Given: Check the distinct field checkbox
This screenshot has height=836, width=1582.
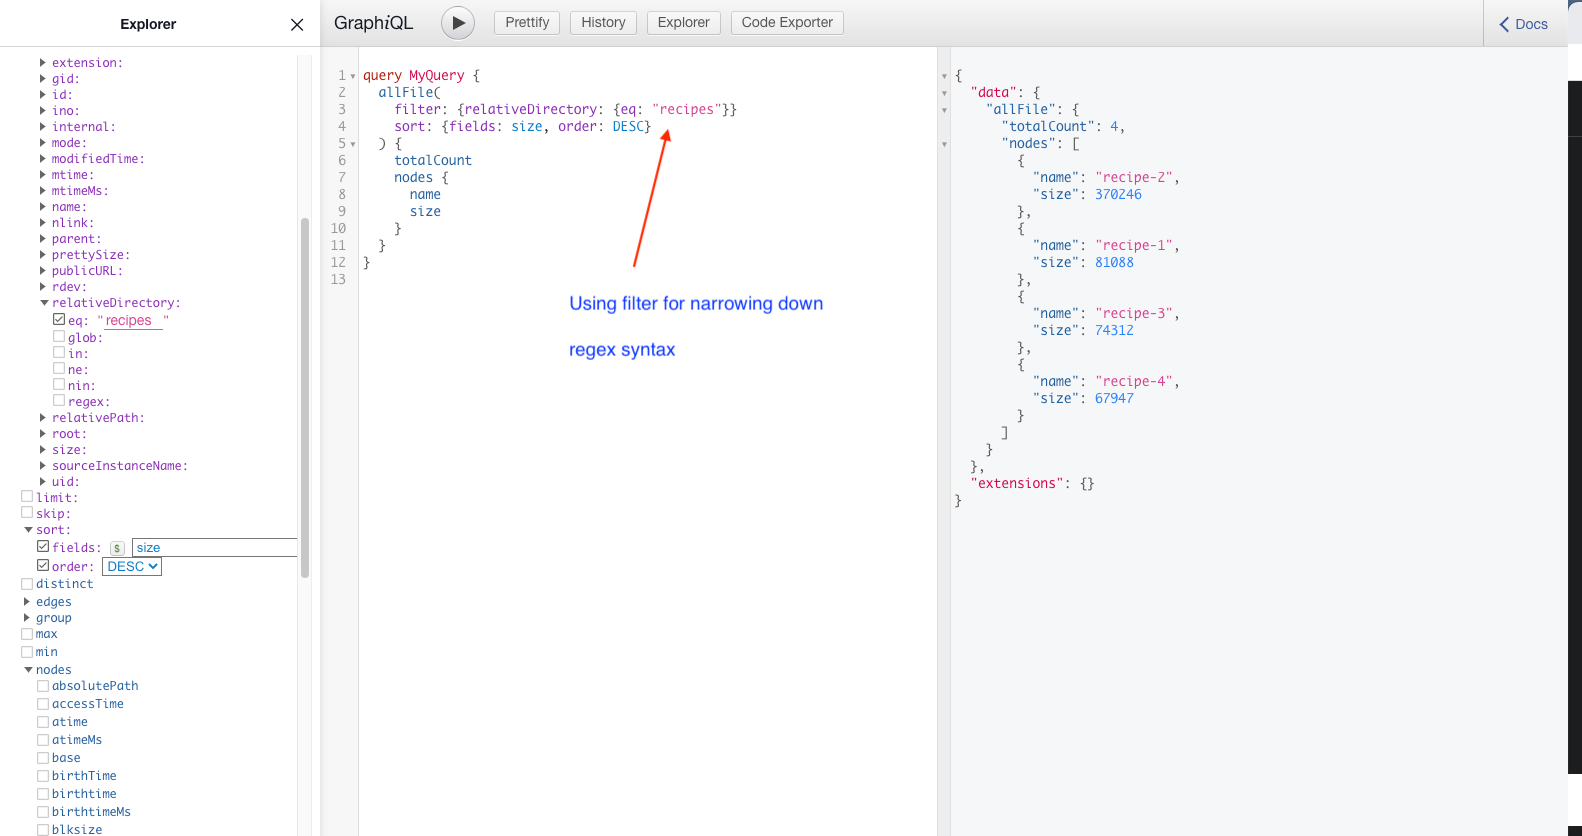Looking at the screenshot, I should click(27, 583).
